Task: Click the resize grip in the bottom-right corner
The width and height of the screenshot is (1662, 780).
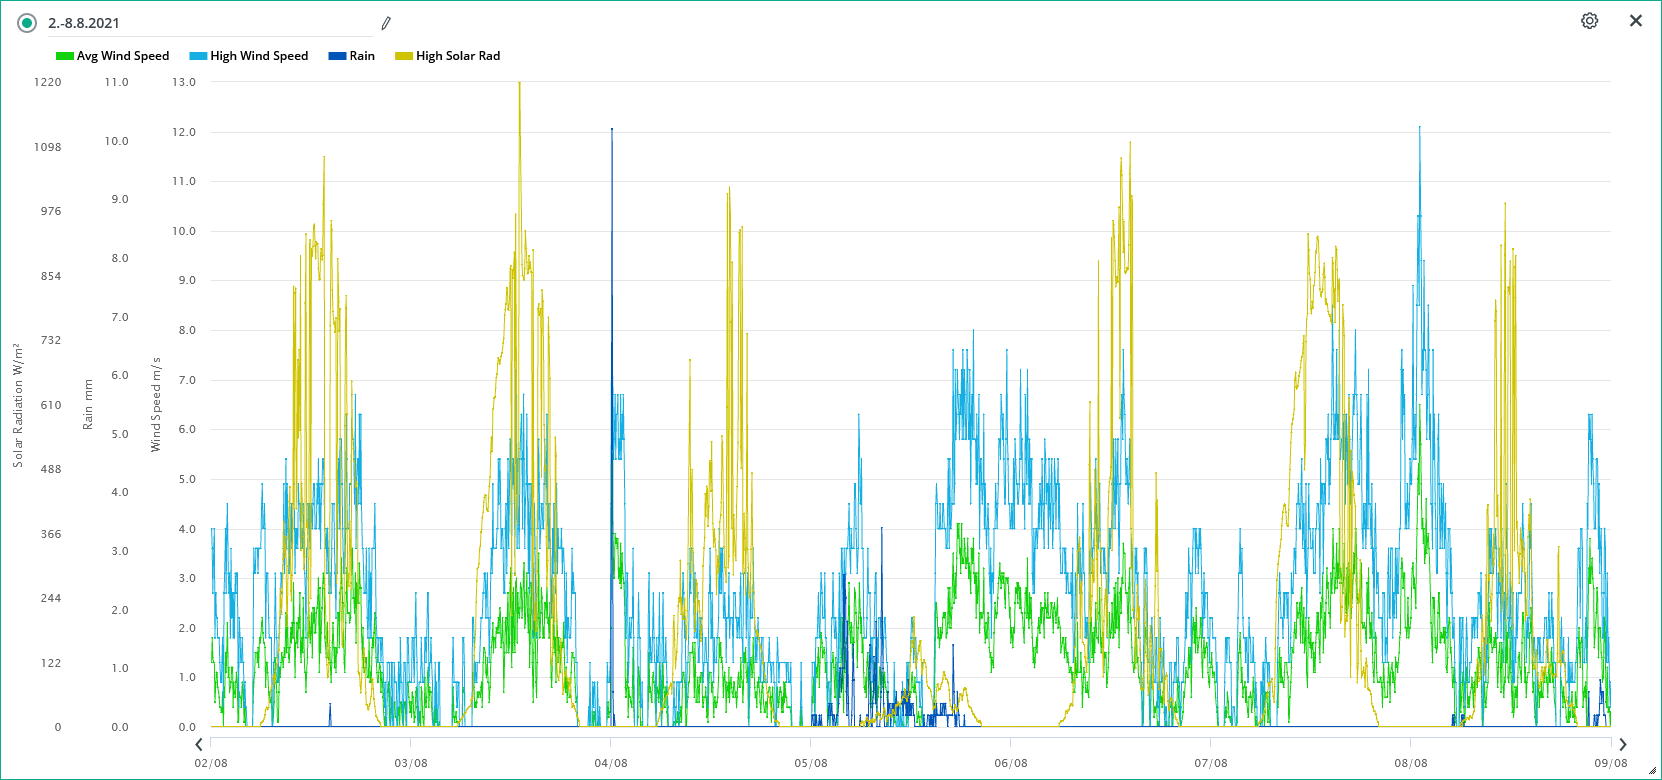Action: pos(1654,772)
